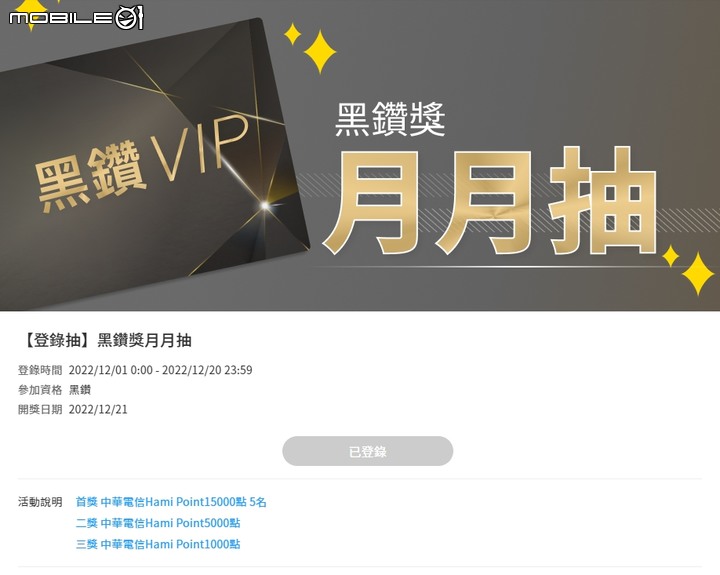Click the small yellow sparkle above the VIP card

coord(292,34)
